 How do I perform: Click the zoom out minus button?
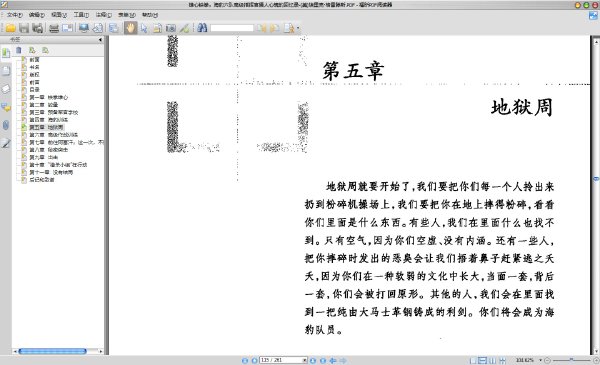pos(547,360)
